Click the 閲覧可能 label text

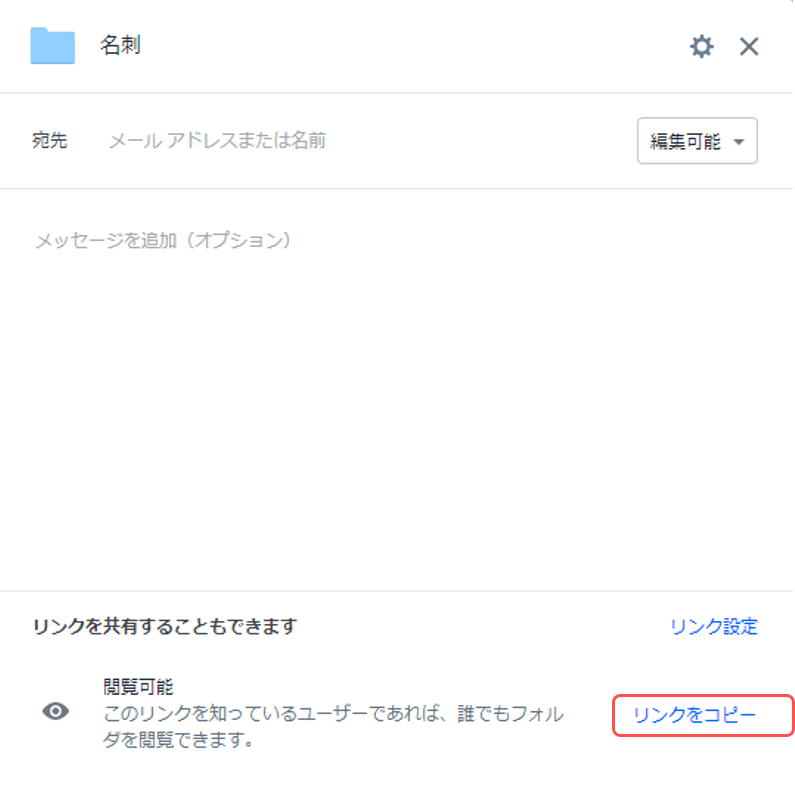point(138,687)
